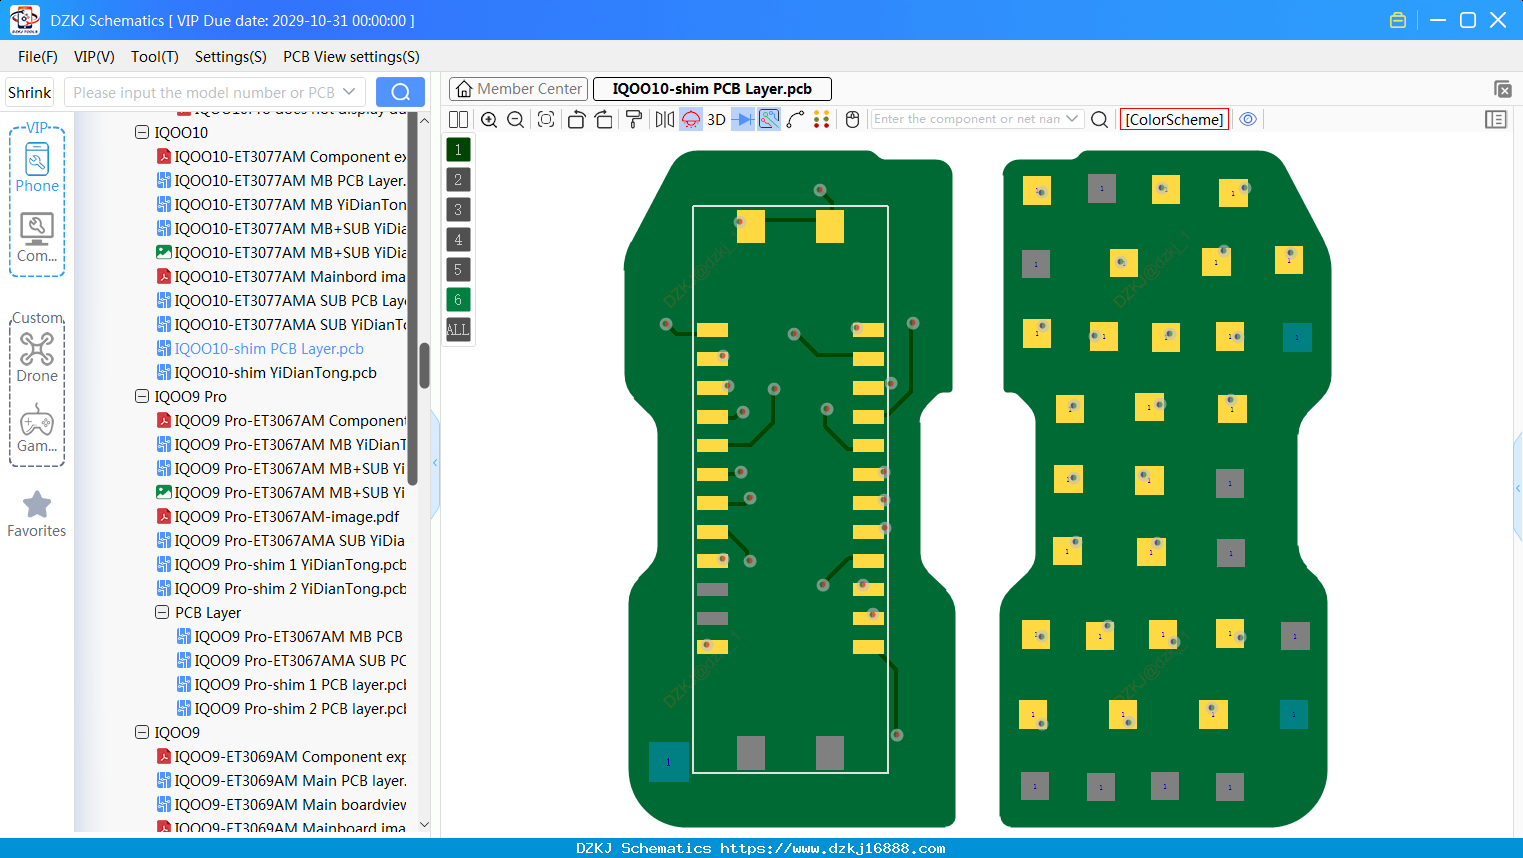
Task: Open the VIP(V) menu
Action: pos(94,57)
